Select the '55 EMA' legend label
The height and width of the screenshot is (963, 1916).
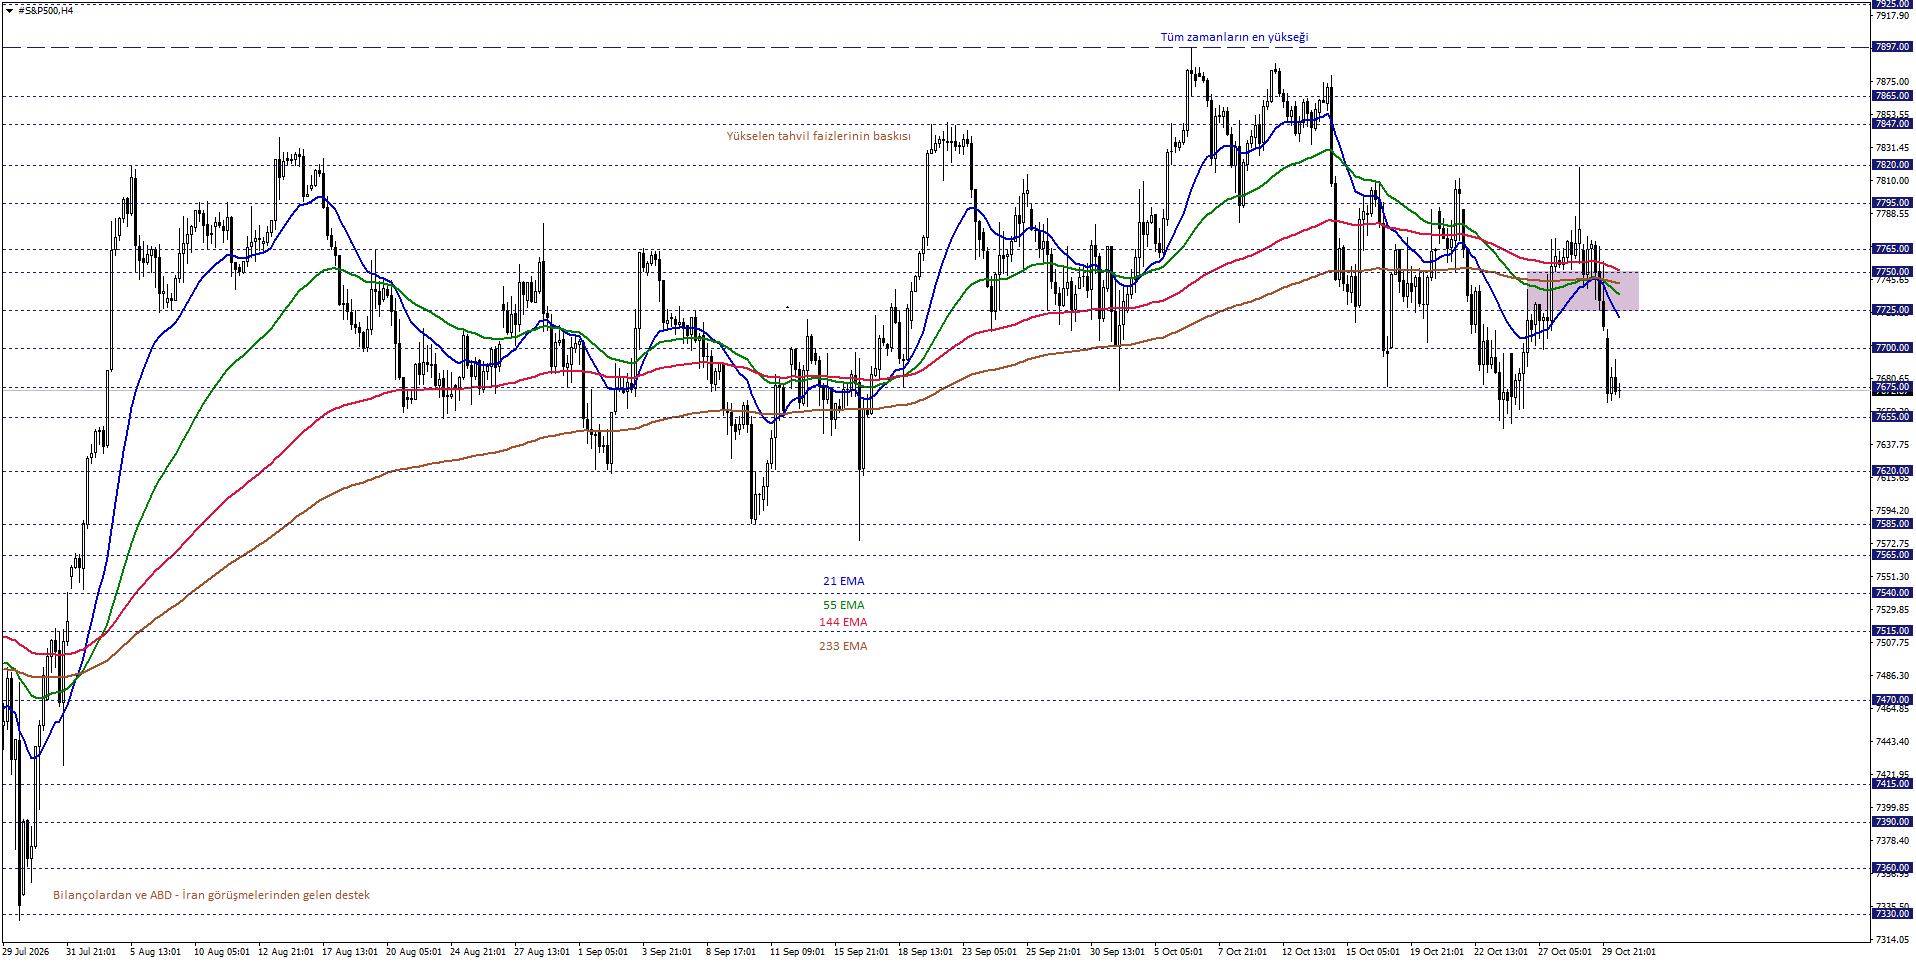(843, 605)
